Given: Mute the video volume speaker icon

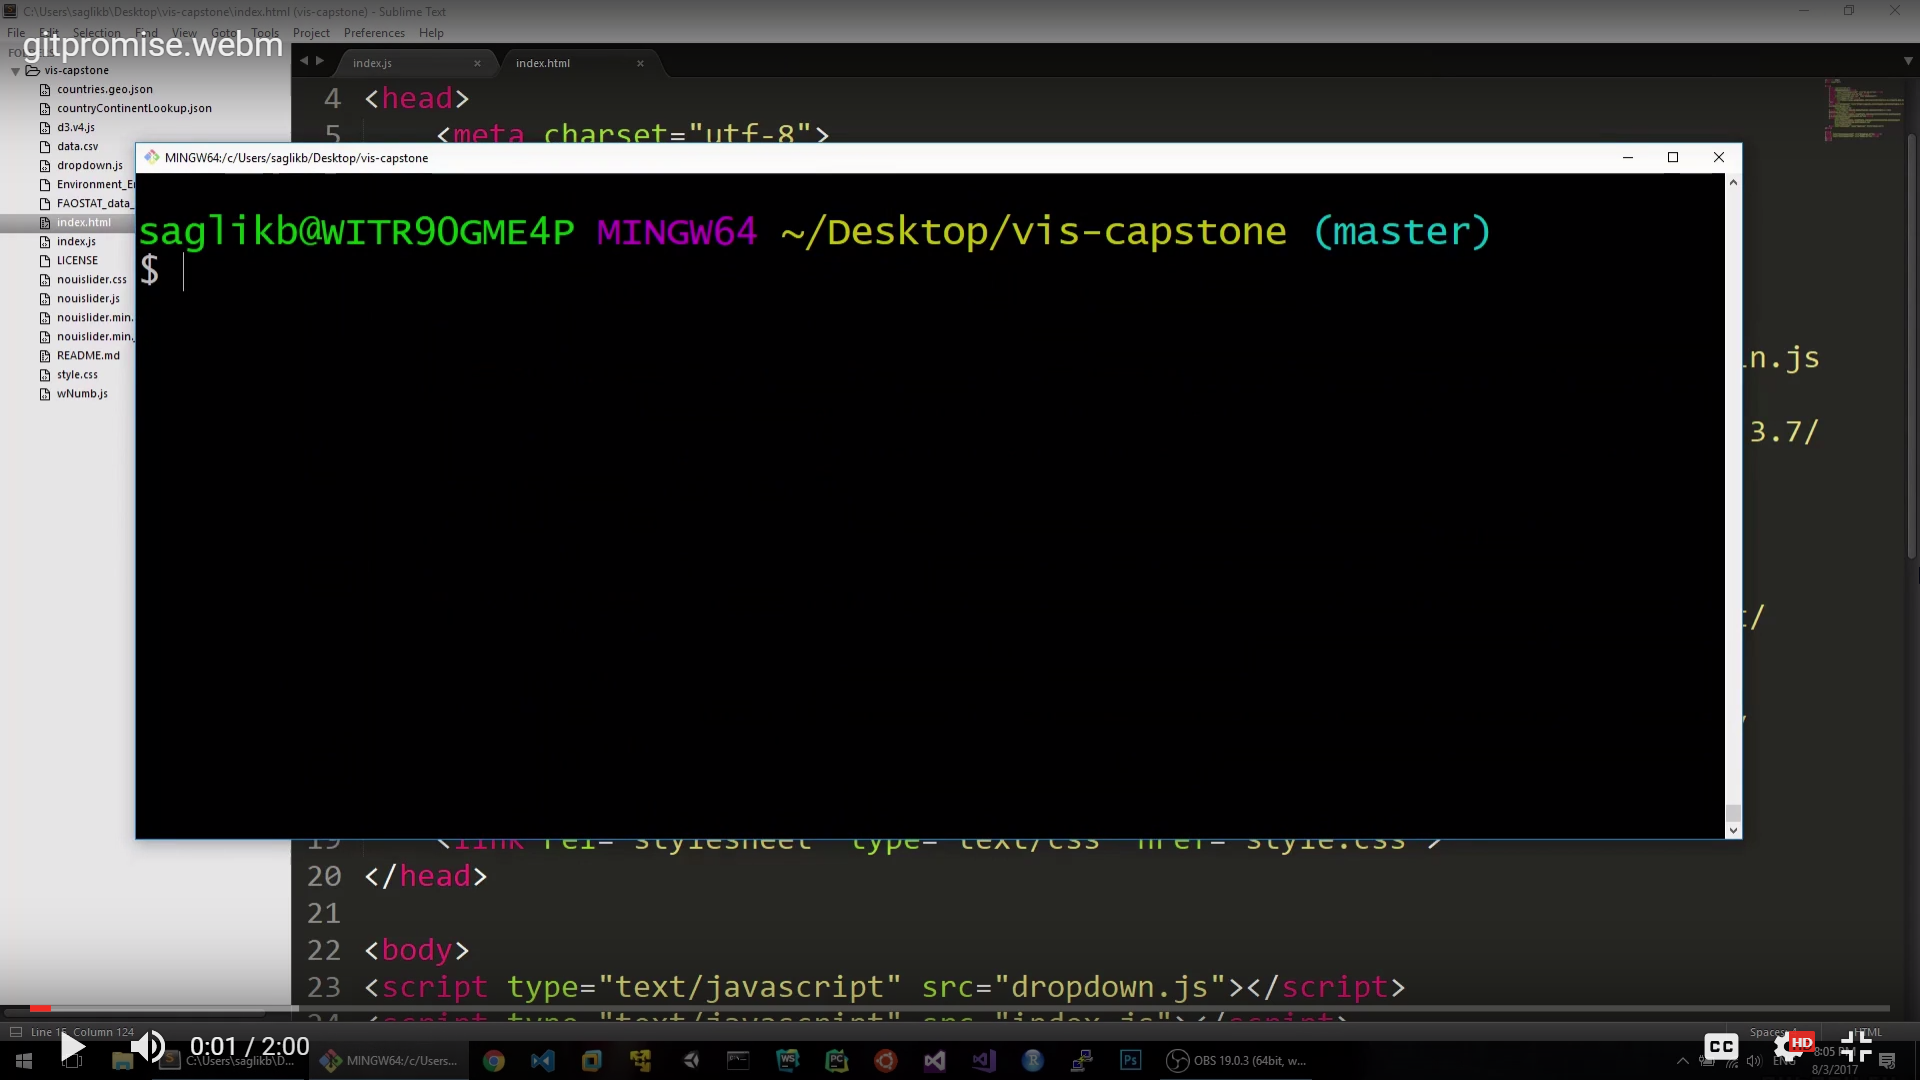Looking at the screenshot, I should [148, 1047].
